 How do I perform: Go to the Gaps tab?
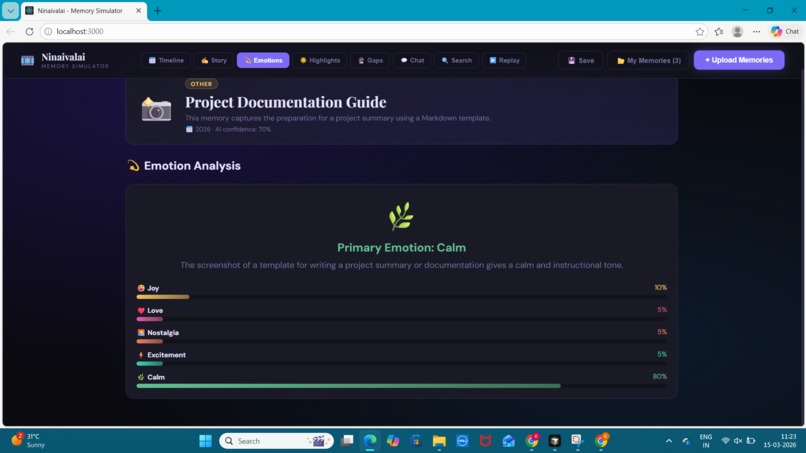[370, 60]
